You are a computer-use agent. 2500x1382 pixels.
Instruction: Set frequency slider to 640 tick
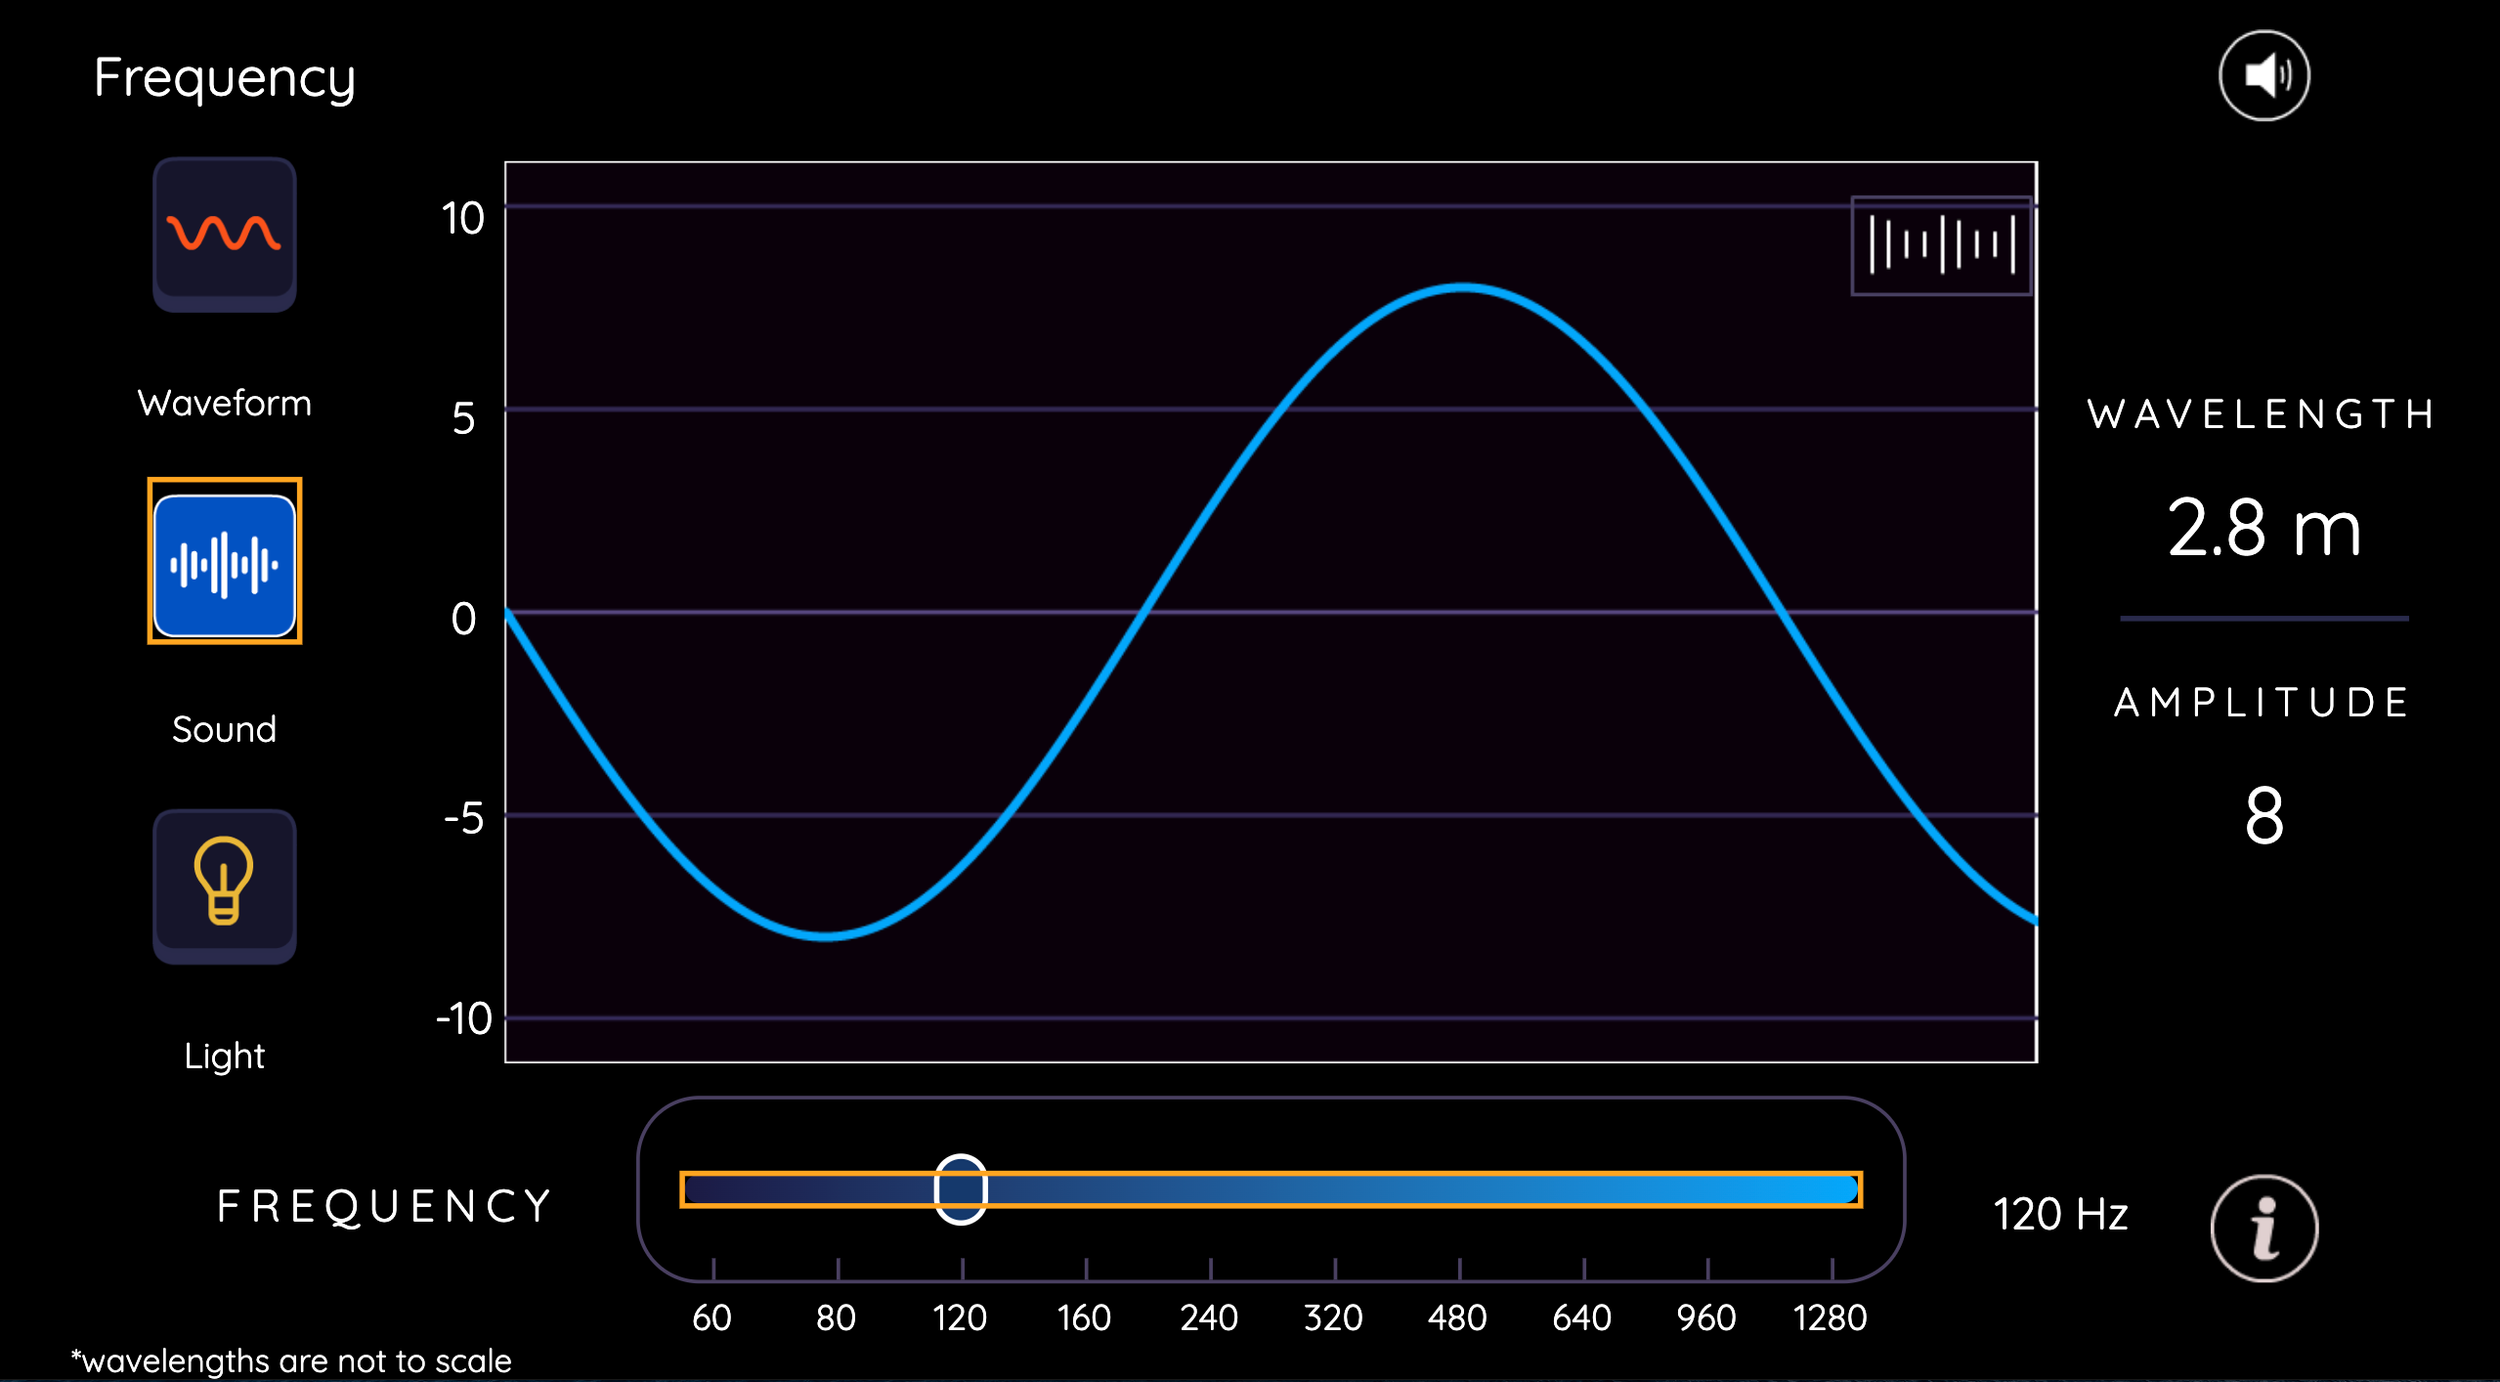click(x=1584, y=1189)
